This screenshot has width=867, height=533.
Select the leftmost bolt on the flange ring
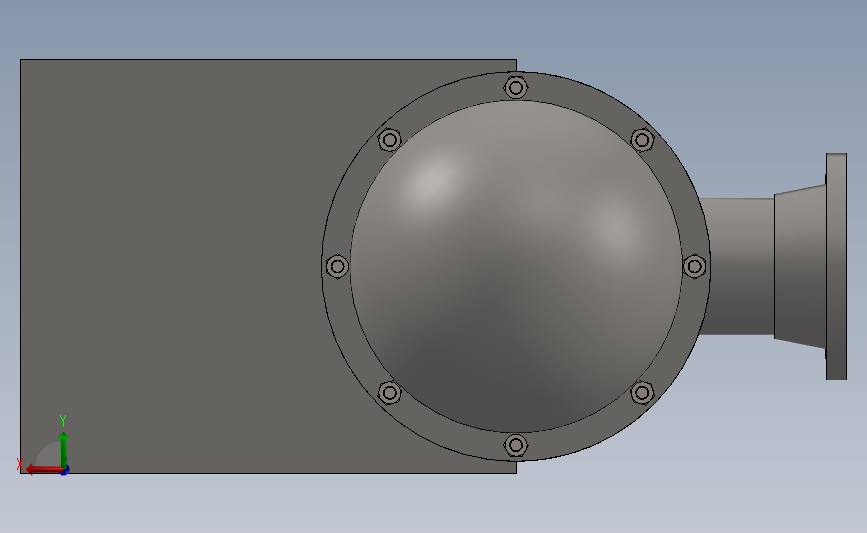click(x=337, y=266)
